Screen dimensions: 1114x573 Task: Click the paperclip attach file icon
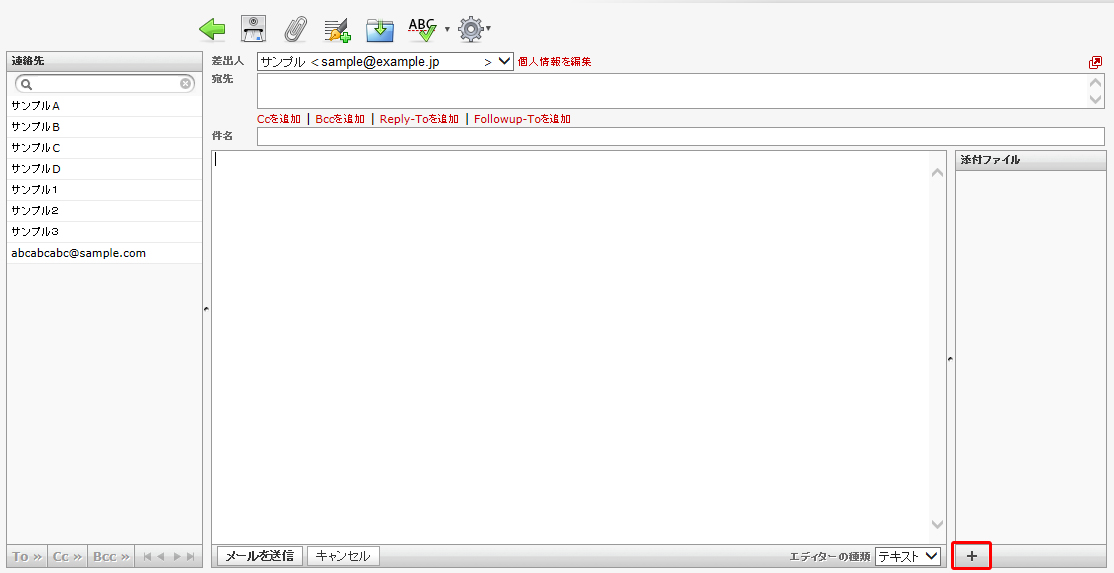pos(295,29)
